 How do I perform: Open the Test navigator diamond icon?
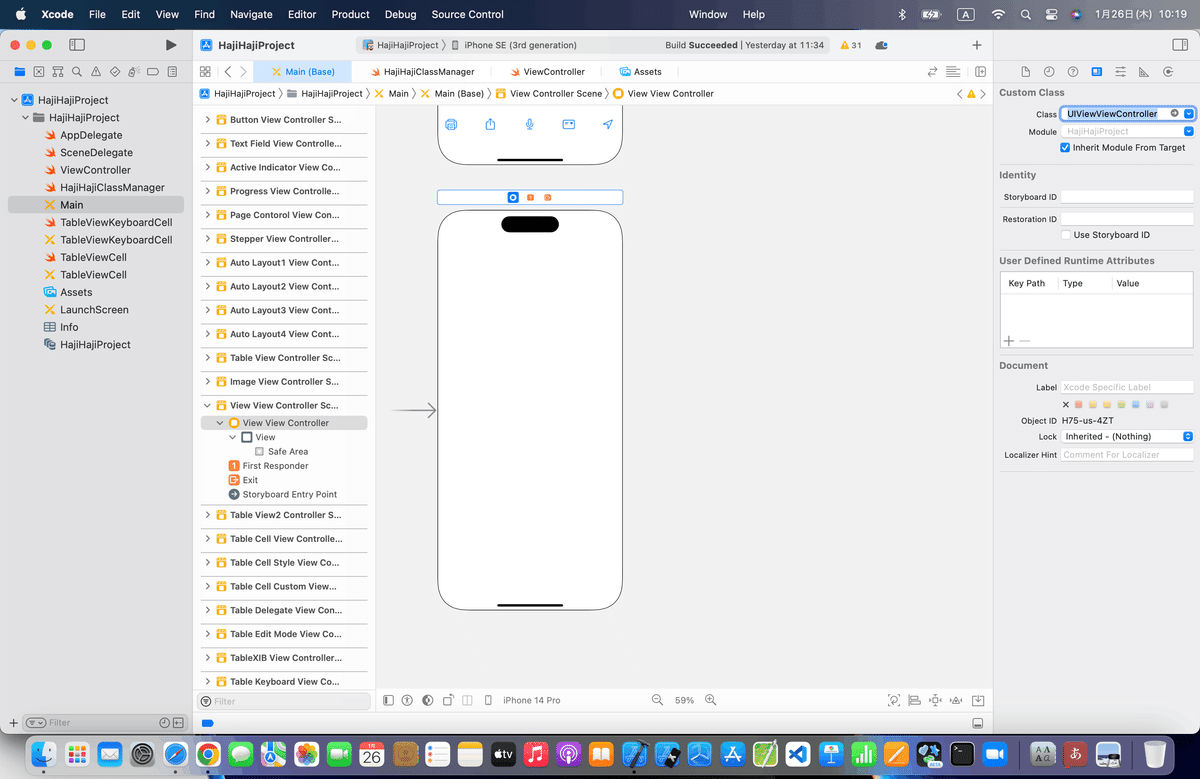tap(115, 72)
